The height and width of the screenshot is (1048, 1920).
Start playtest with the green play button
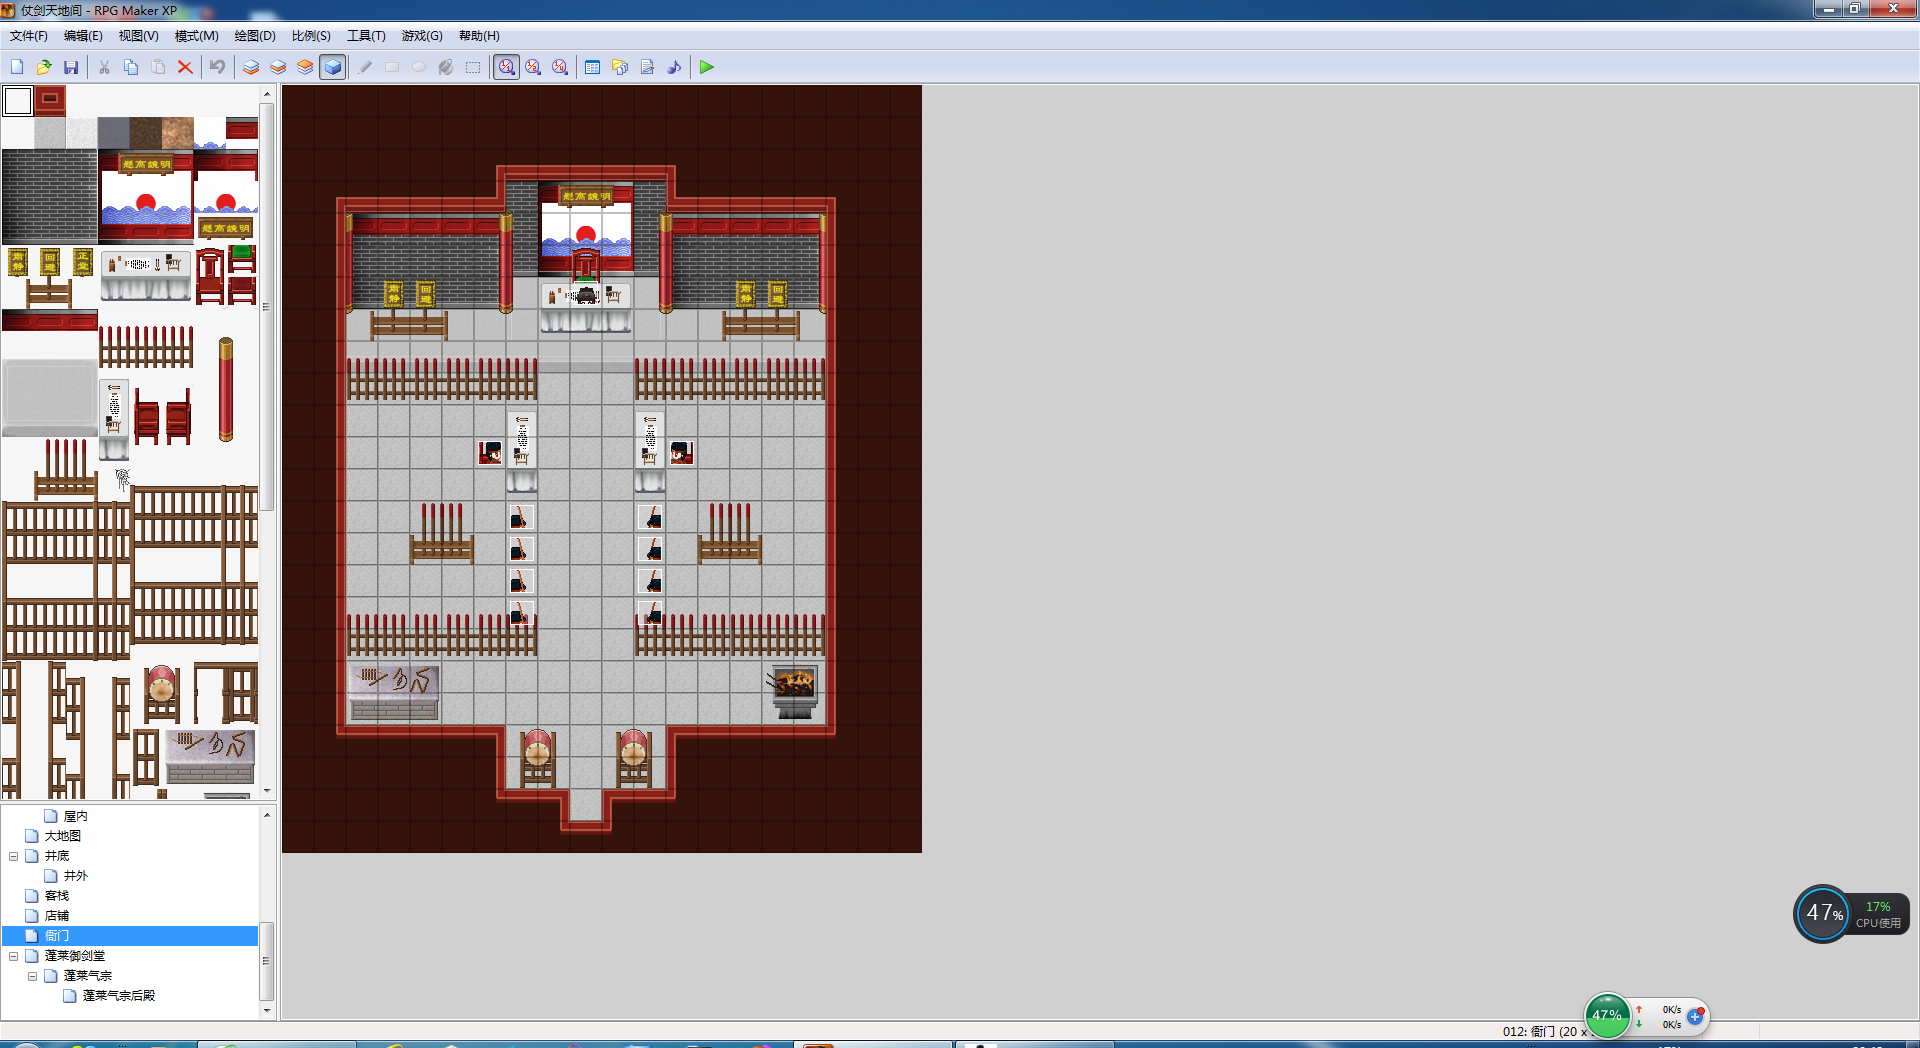[x=707, y=67]
